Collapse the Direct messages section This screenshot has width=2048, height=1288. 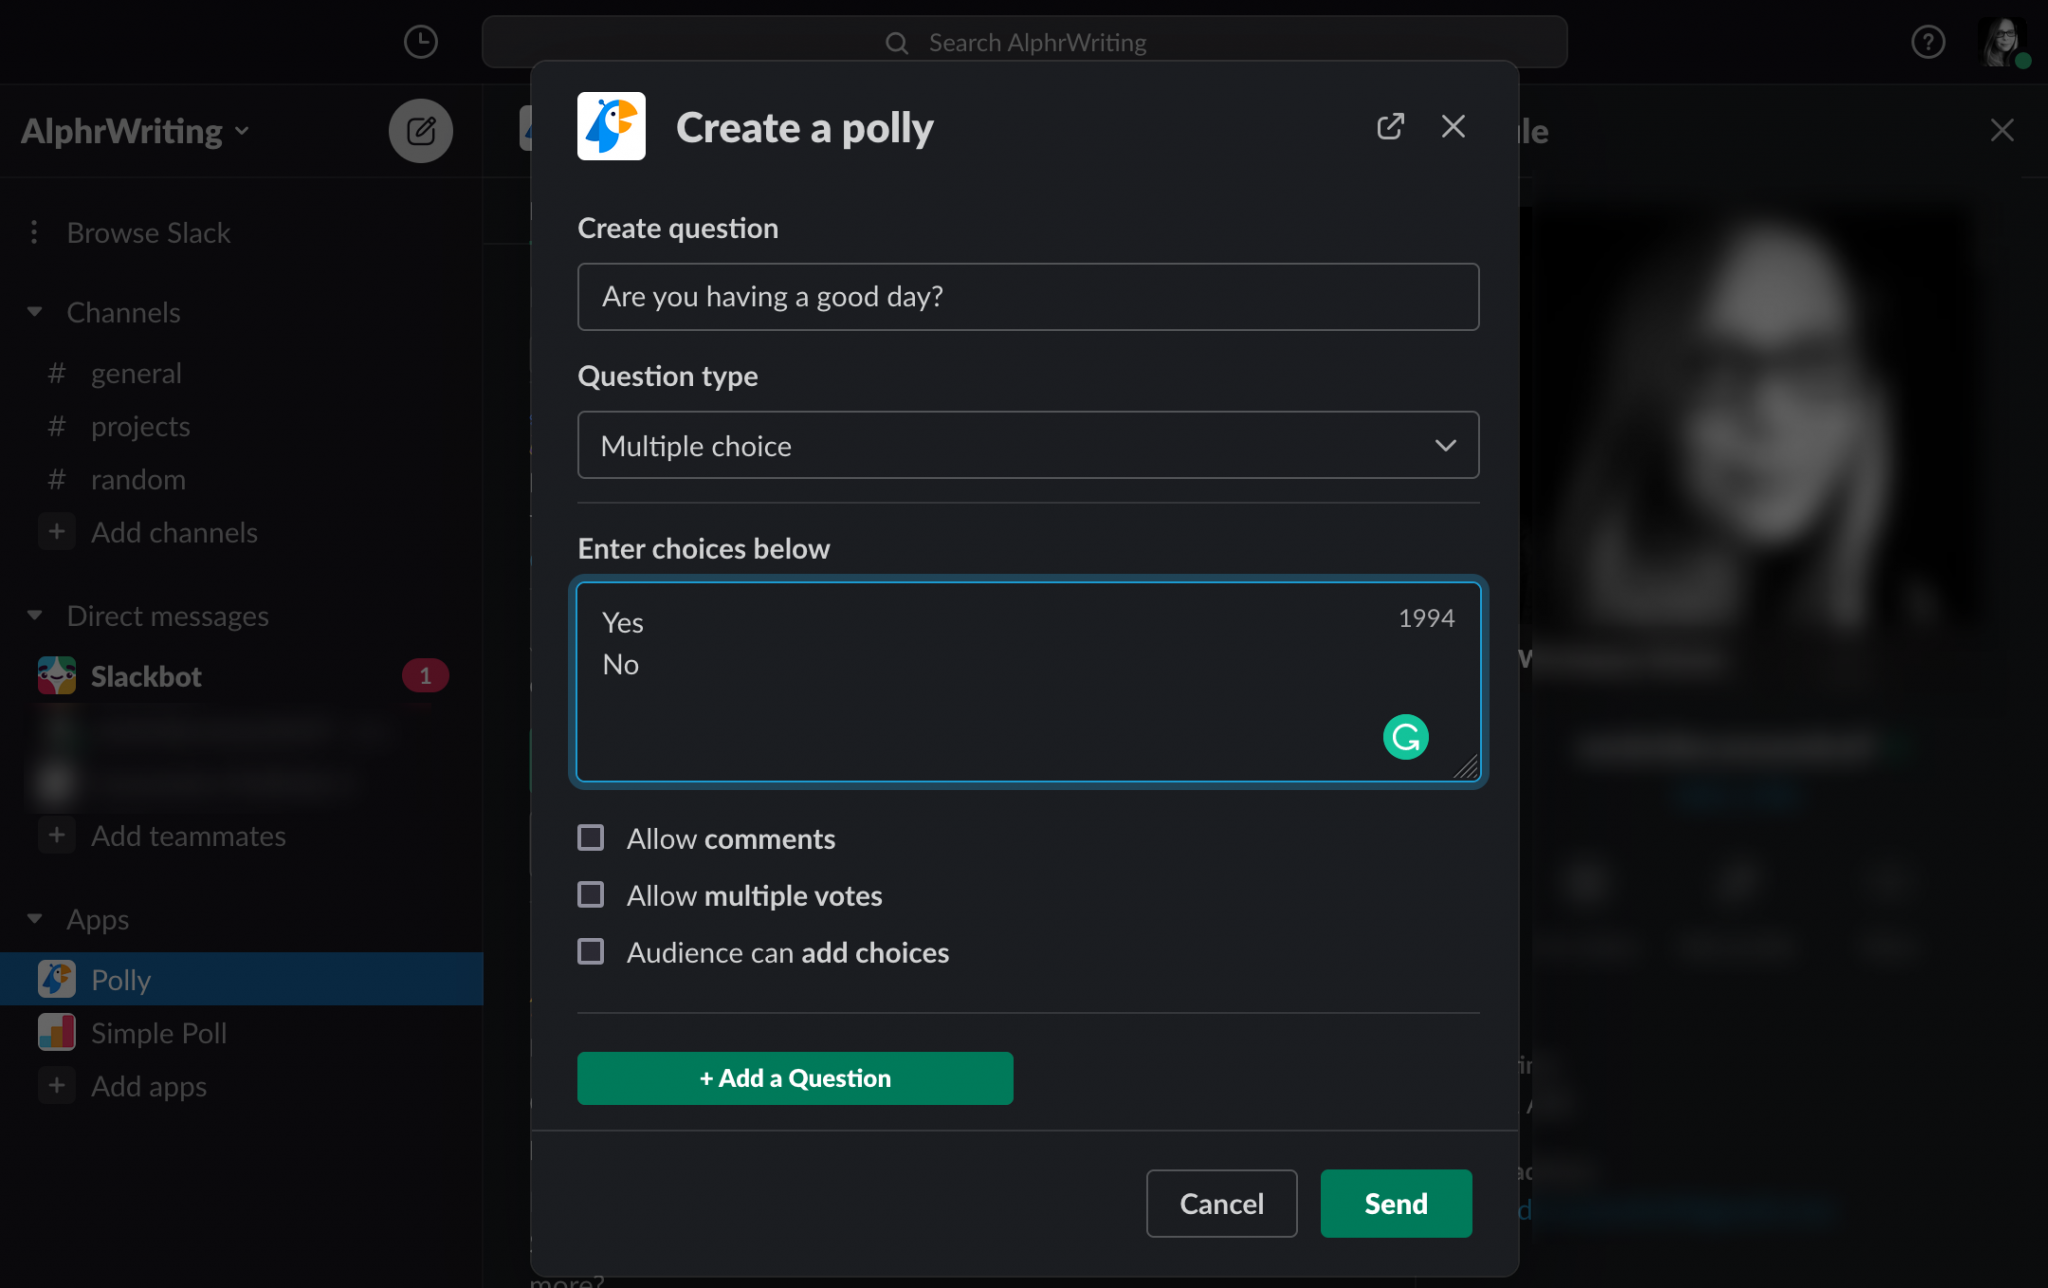point(36,616)
